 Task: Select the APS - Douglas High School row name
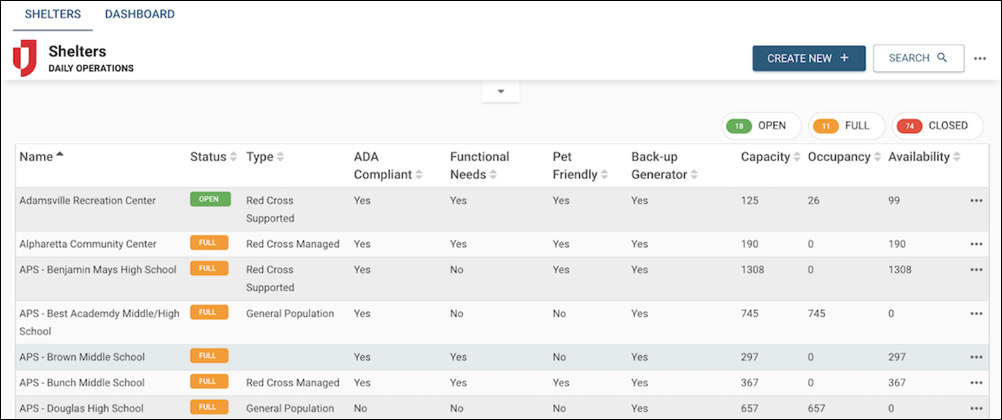click(x=81, y=408)
